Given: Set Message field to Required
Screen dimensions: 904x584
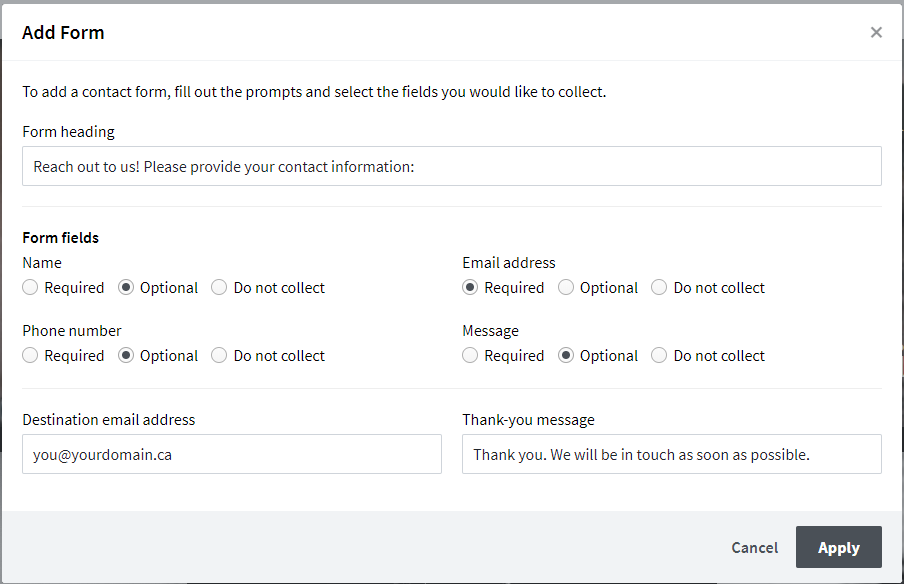Looking at the screenshot, I should click(470, 356).
